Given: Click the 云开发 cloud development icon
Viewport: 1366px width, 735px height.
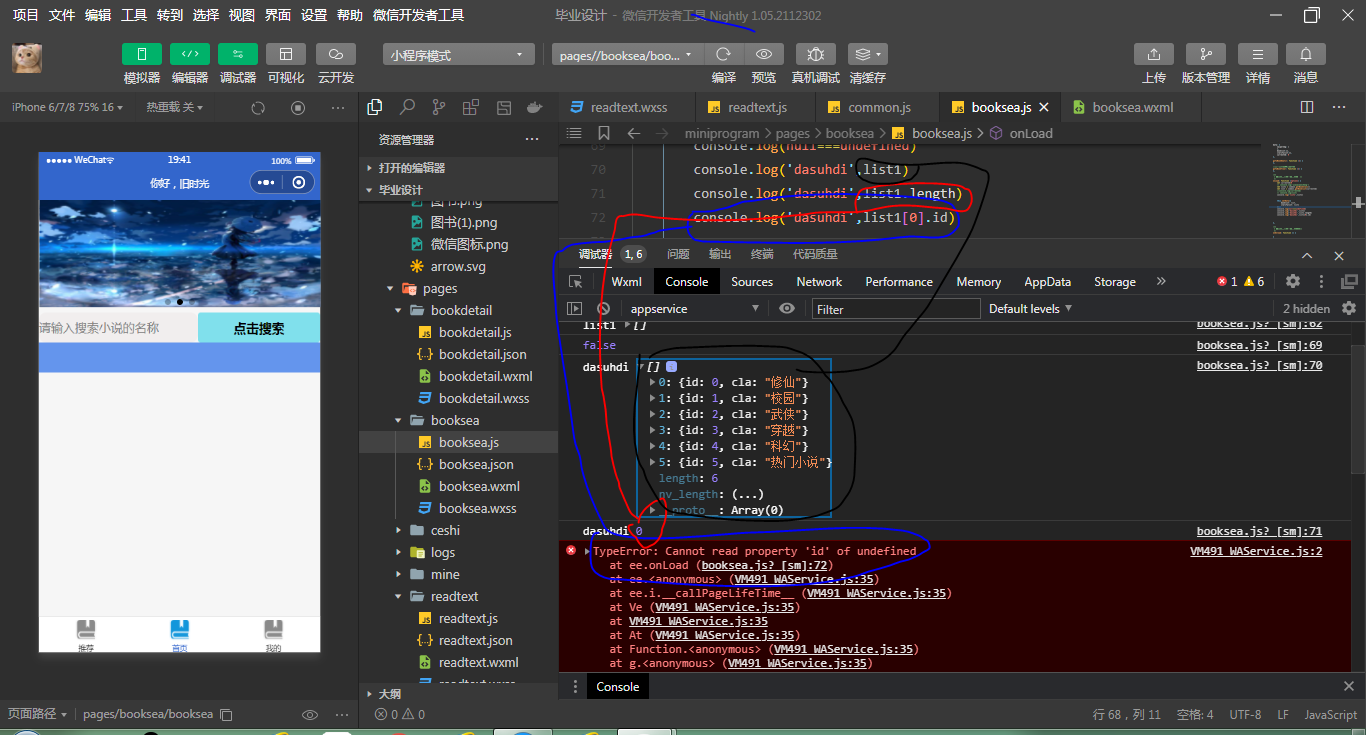Looking at the screenshot, I should 336,54.
